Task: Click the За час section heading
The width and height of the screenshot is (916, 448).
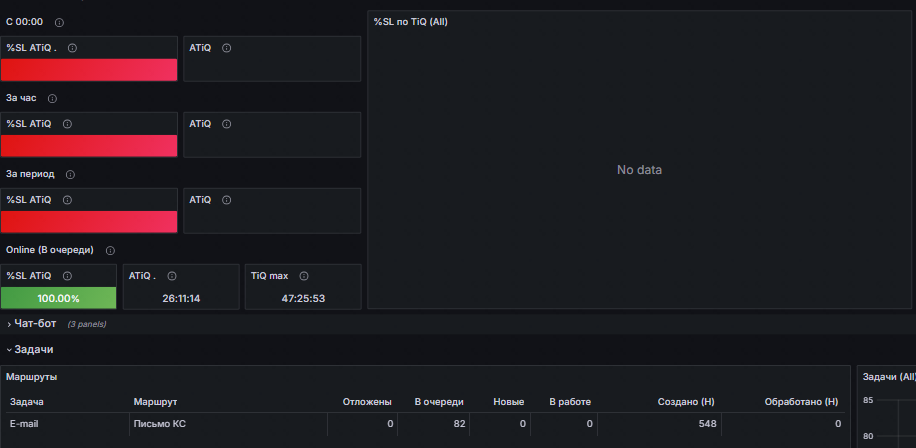Action: pyautogui.click(x=21, y=98)
